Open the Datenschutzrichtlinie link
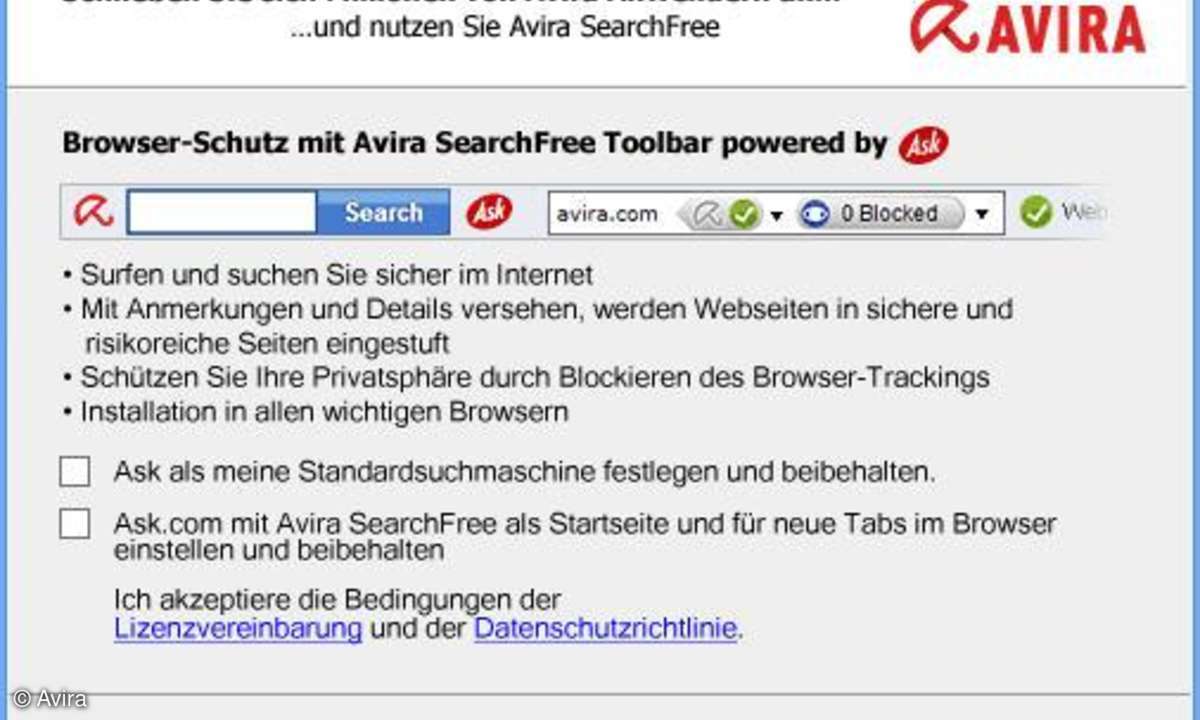This screenshot has height=720, width=1200. coord(606,629)
